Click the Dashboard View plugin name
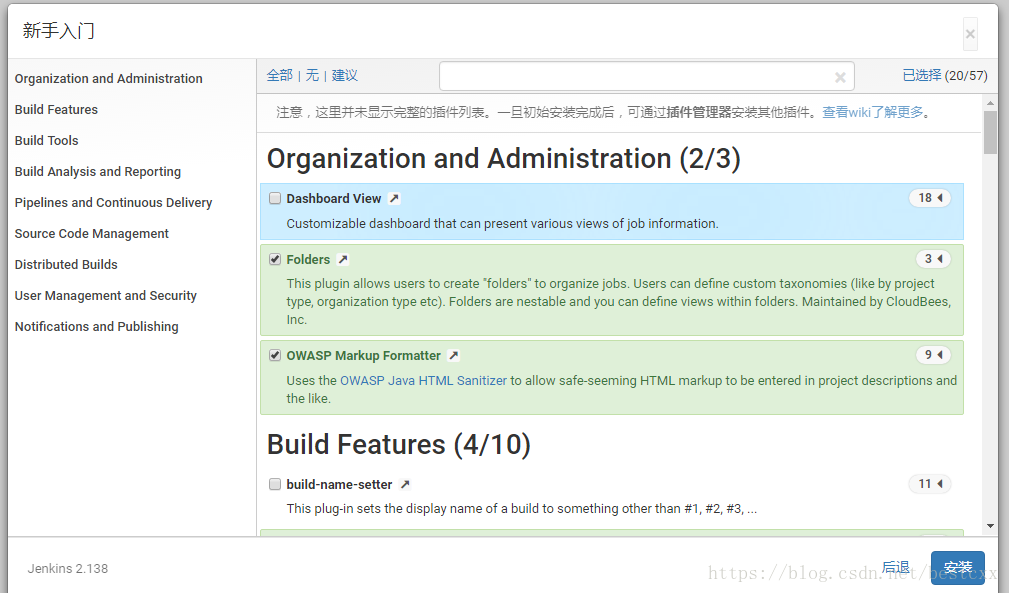The width and height of the screenshot is (1009, 593). tap(334, 199)
